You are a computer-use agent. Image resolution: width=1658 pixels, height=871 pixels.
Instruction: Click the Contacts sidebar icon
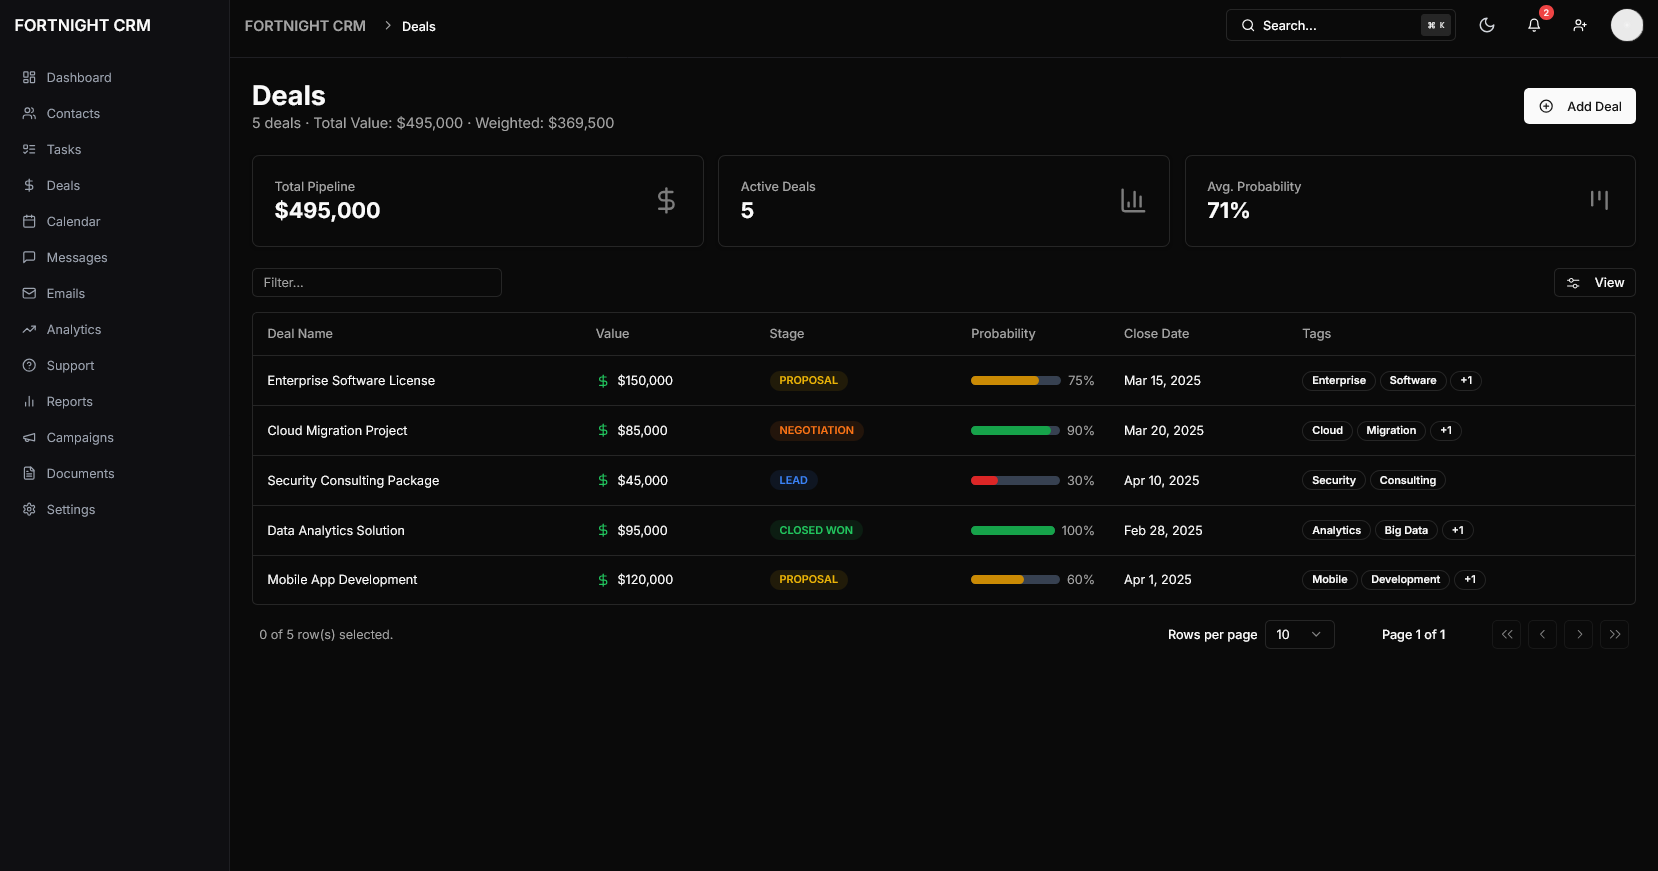29,113
